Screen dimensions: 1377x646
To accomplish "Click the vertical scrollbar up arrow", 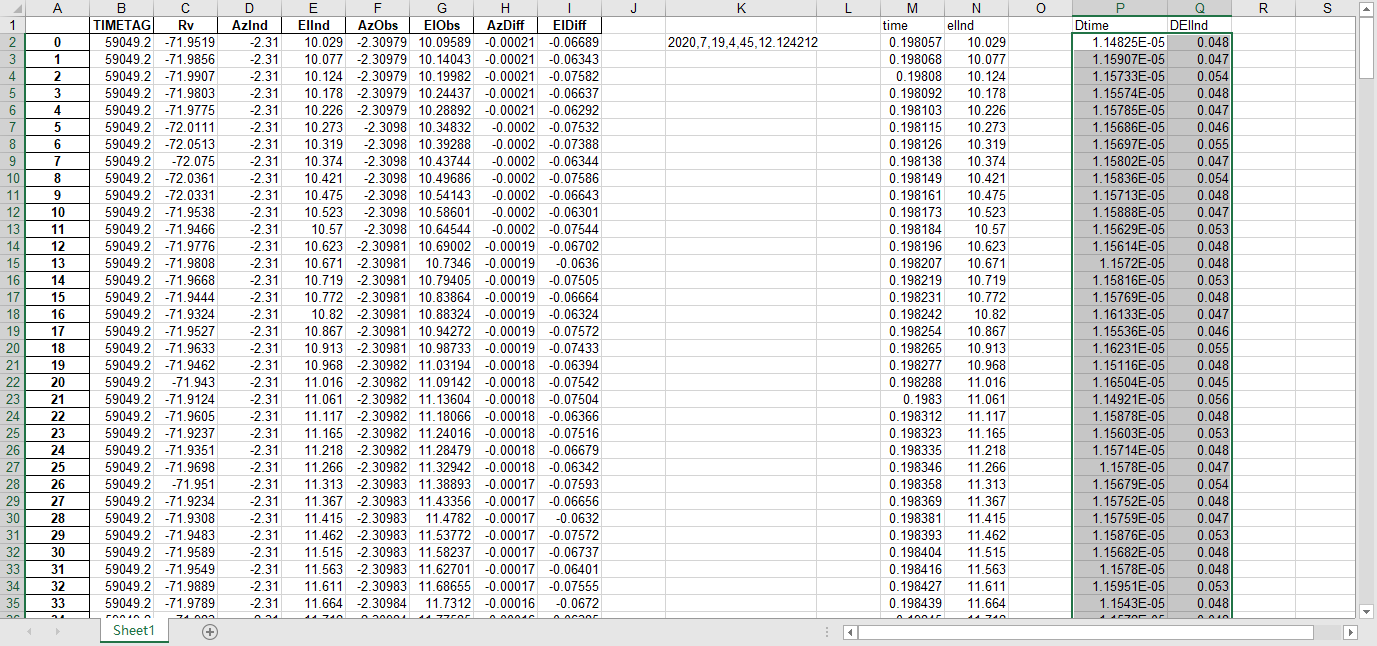I will pos(1366,9).
